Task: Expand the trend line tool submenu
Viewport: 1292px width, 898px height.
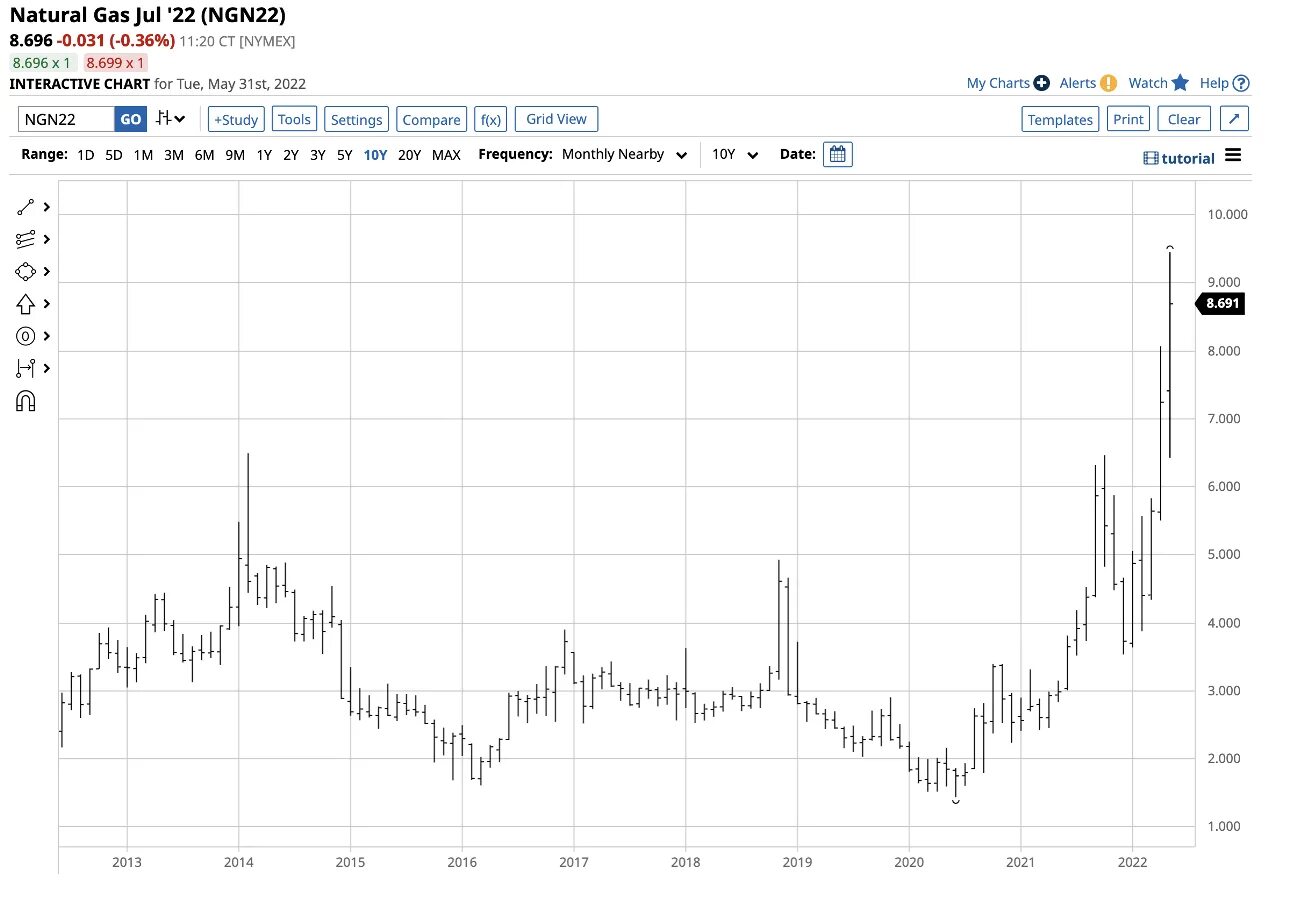Action: (46, 208)
